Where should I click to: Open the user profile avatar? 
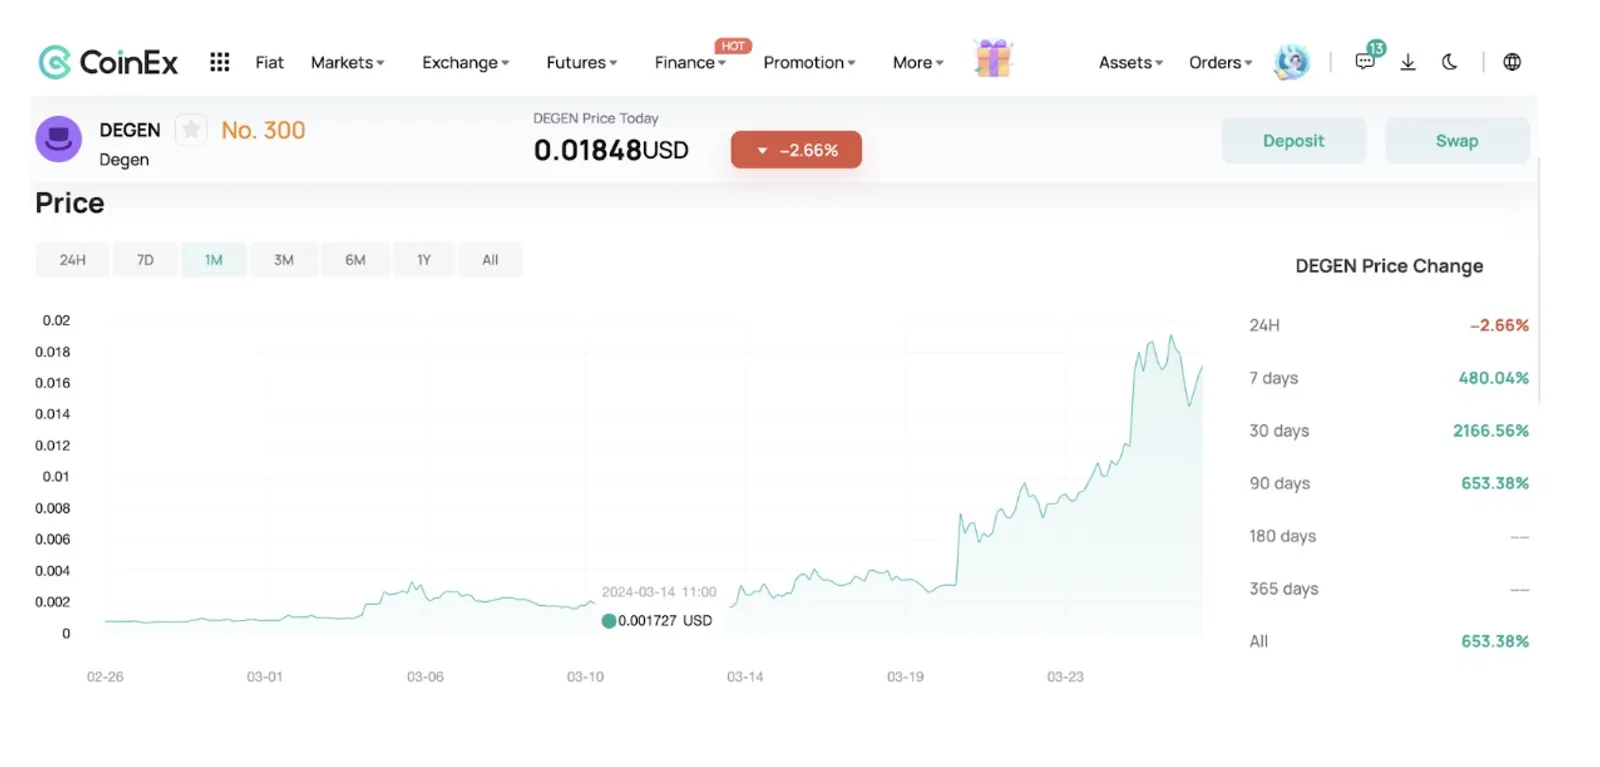click(1292, 62)
